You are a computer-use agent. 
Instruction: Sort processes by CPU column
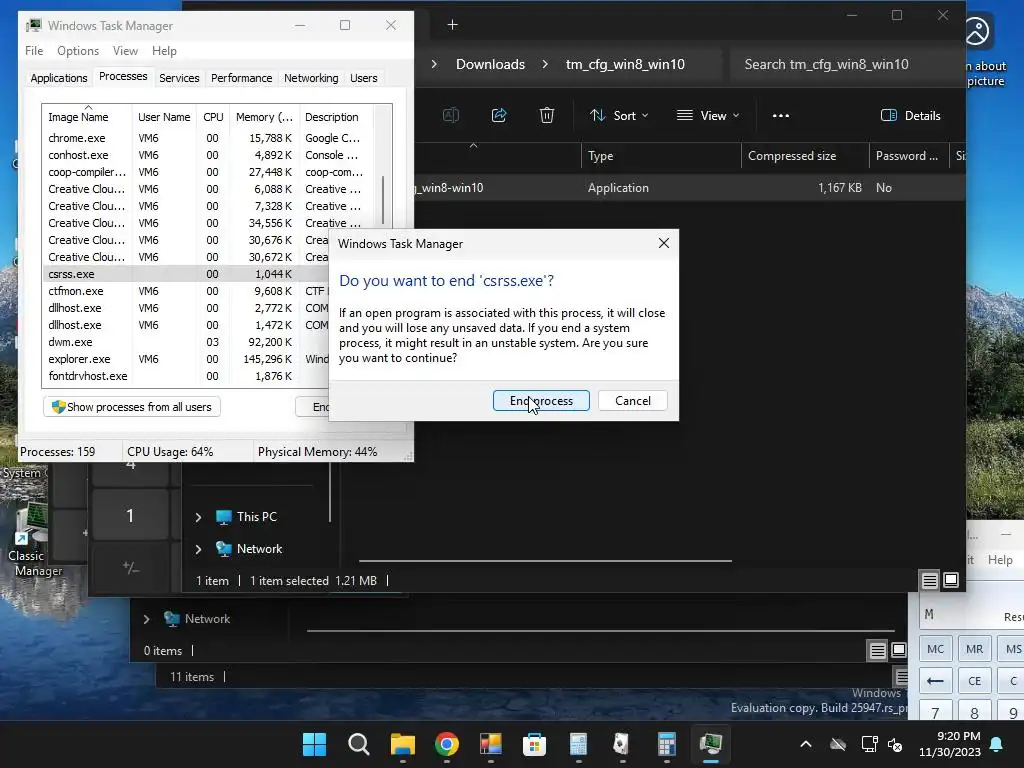coord(213,117)
